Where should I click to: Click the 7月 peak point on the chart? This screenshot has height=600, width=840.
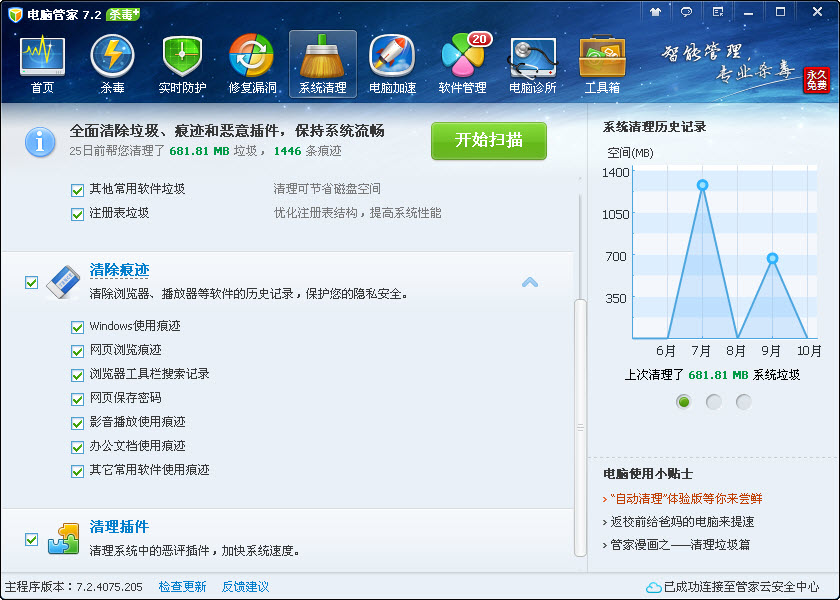[702, 185]
